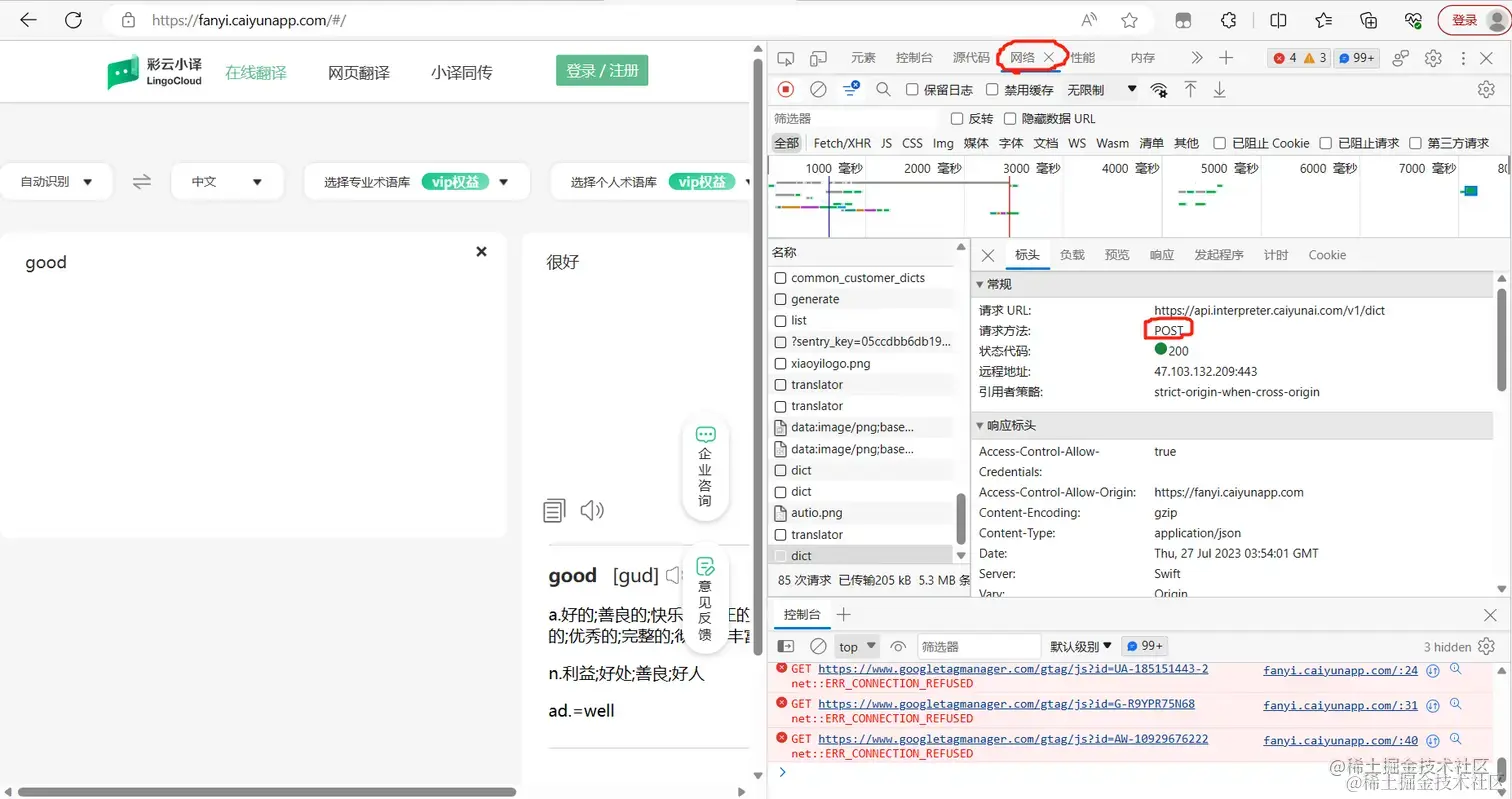Viewport: 1512px width, 799px height.
Task: Toggle device emulation mode icon
Action: 818,58
